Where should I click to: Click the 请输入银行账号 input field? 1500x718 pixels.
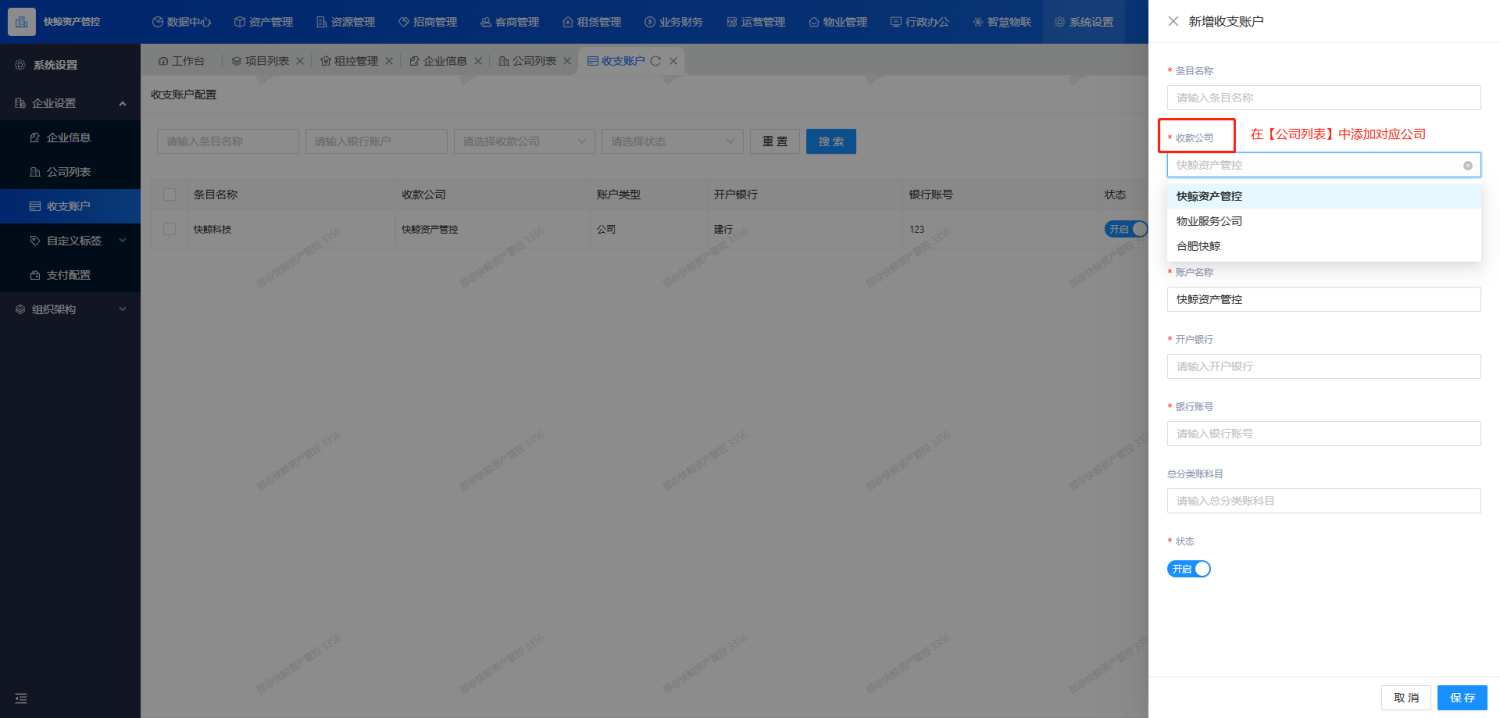[1323, 433]
